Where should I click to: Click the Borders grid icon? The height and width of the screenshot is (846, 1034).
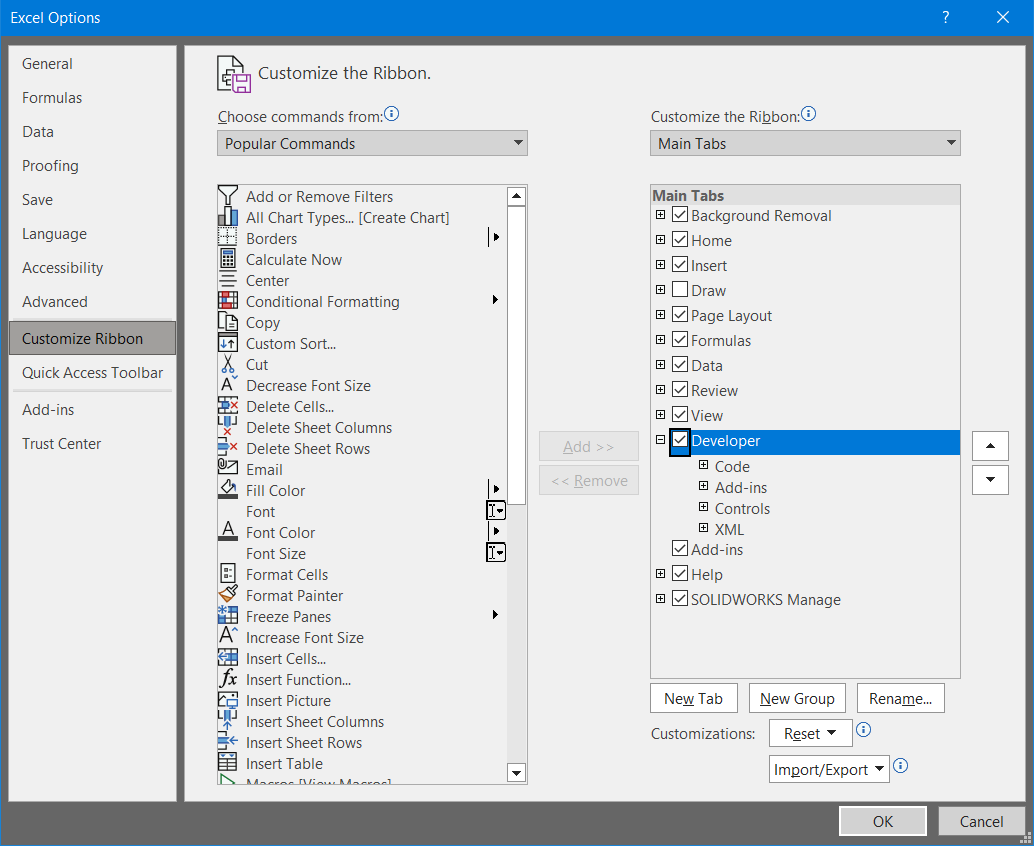(228, 238)
